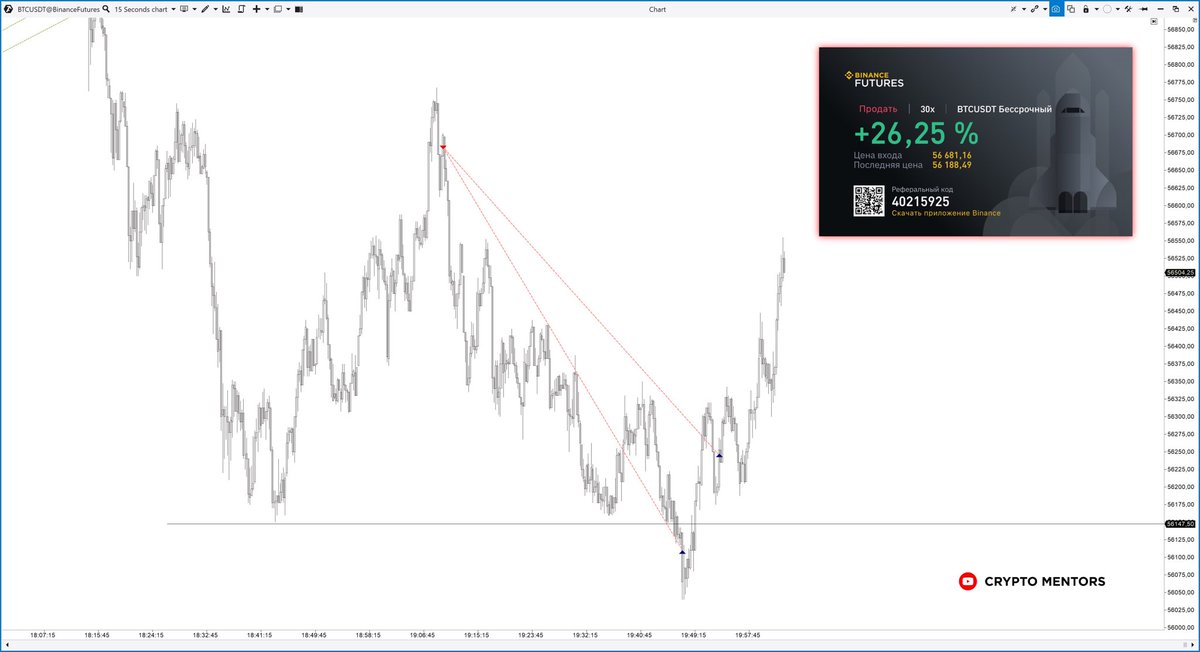Expand the circle color dropdown arrow
This screenshot has height=652, width=1200.
tap(1118, 9)
